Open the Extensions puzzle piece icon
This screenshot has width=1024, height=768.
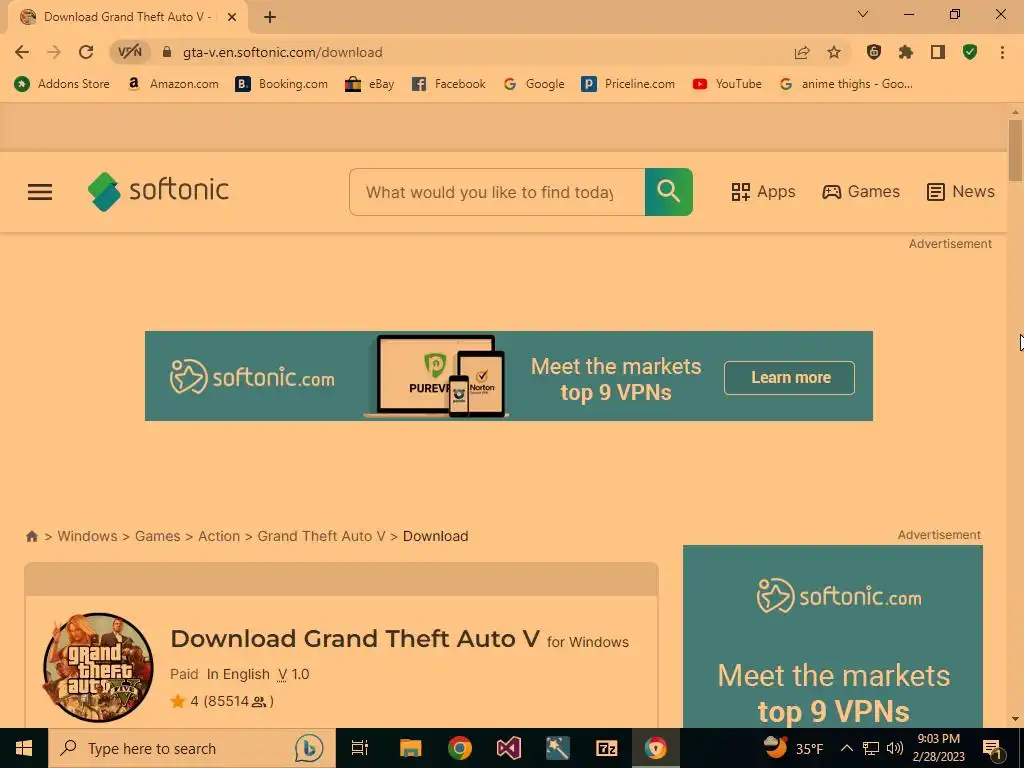[x=906, y=52]
